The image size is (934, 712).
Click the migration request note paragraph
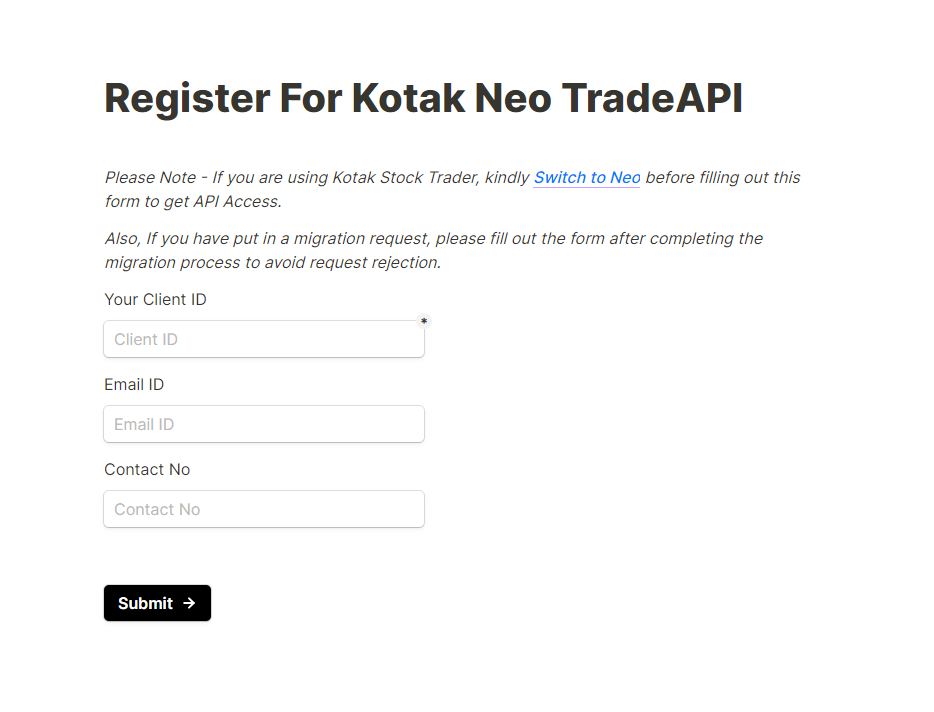(x=434, y=250)
